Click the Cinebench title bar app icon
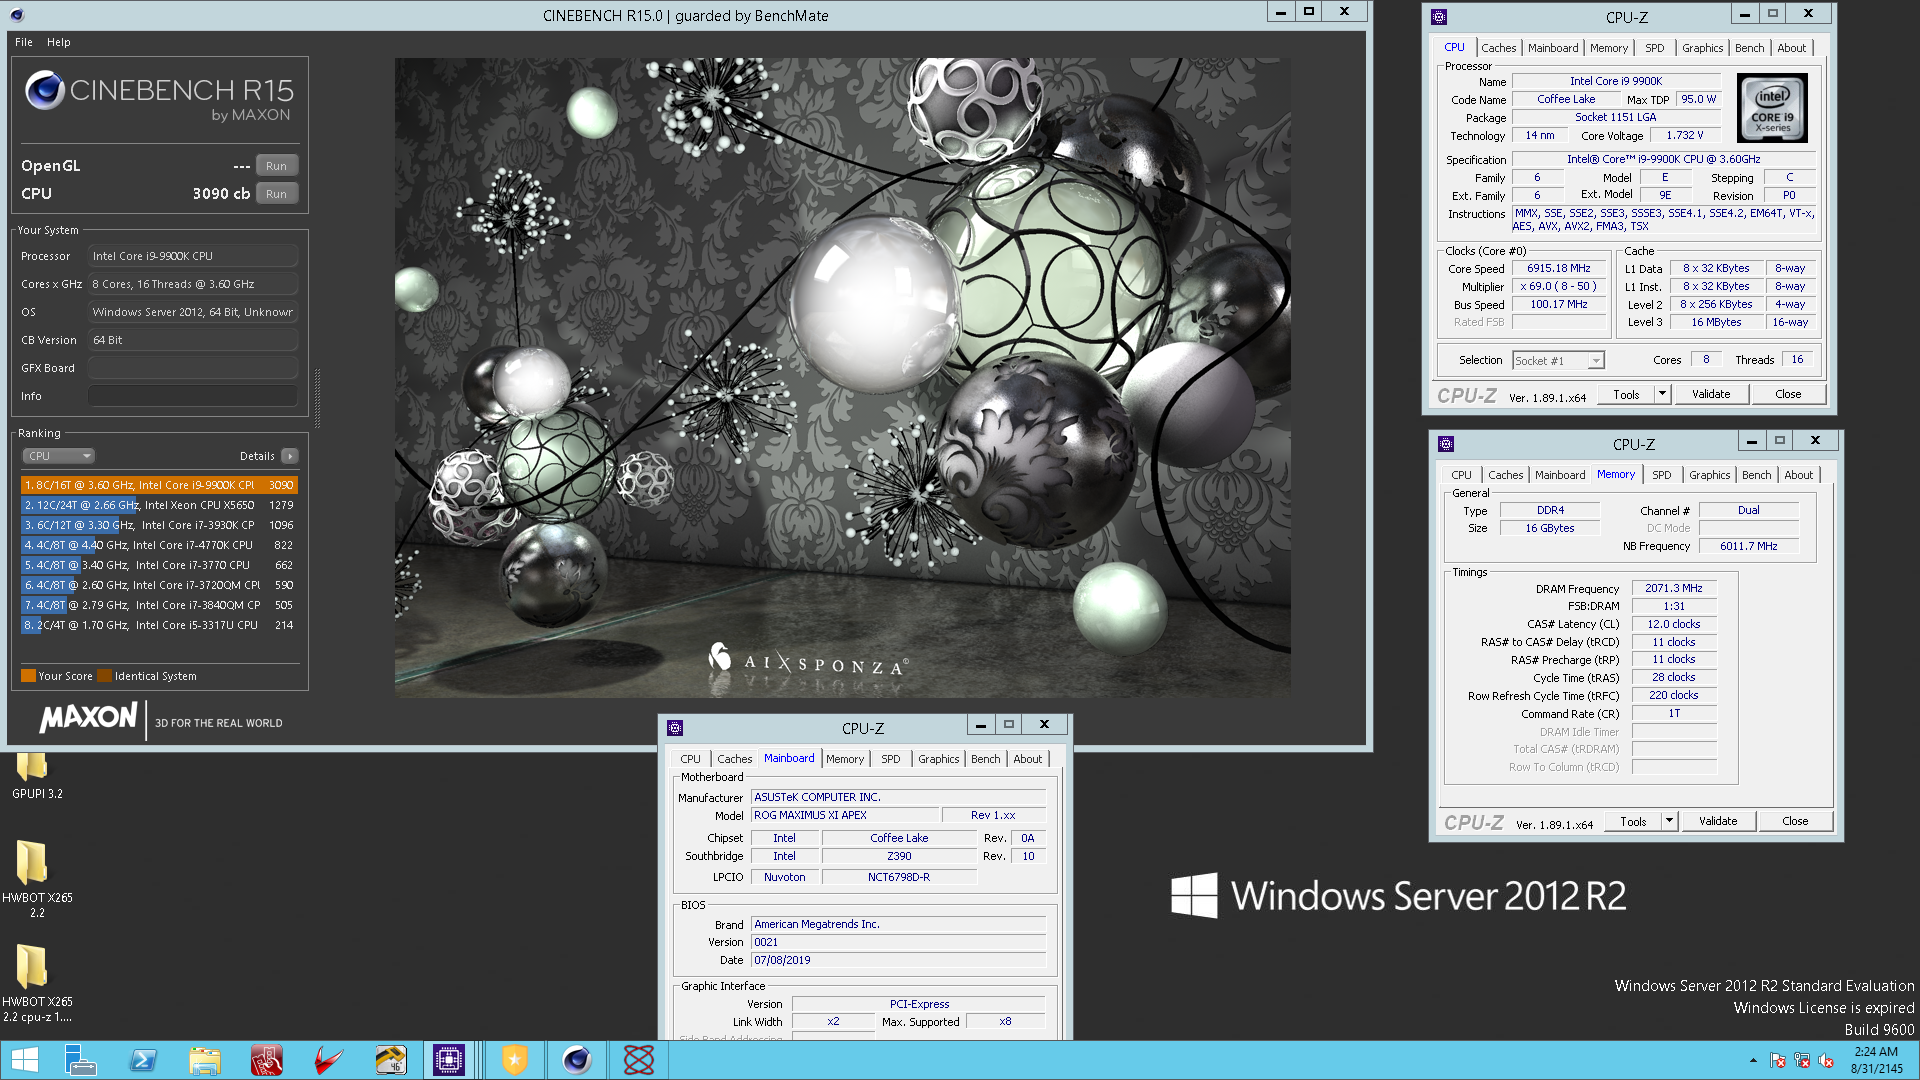The image size is (1920, 1080). [x=17, y=15]
